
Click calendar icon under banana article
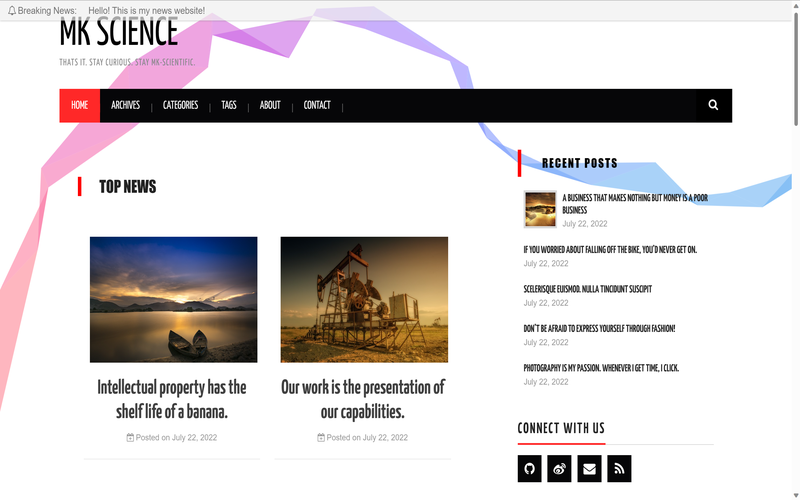pos(130,438)
